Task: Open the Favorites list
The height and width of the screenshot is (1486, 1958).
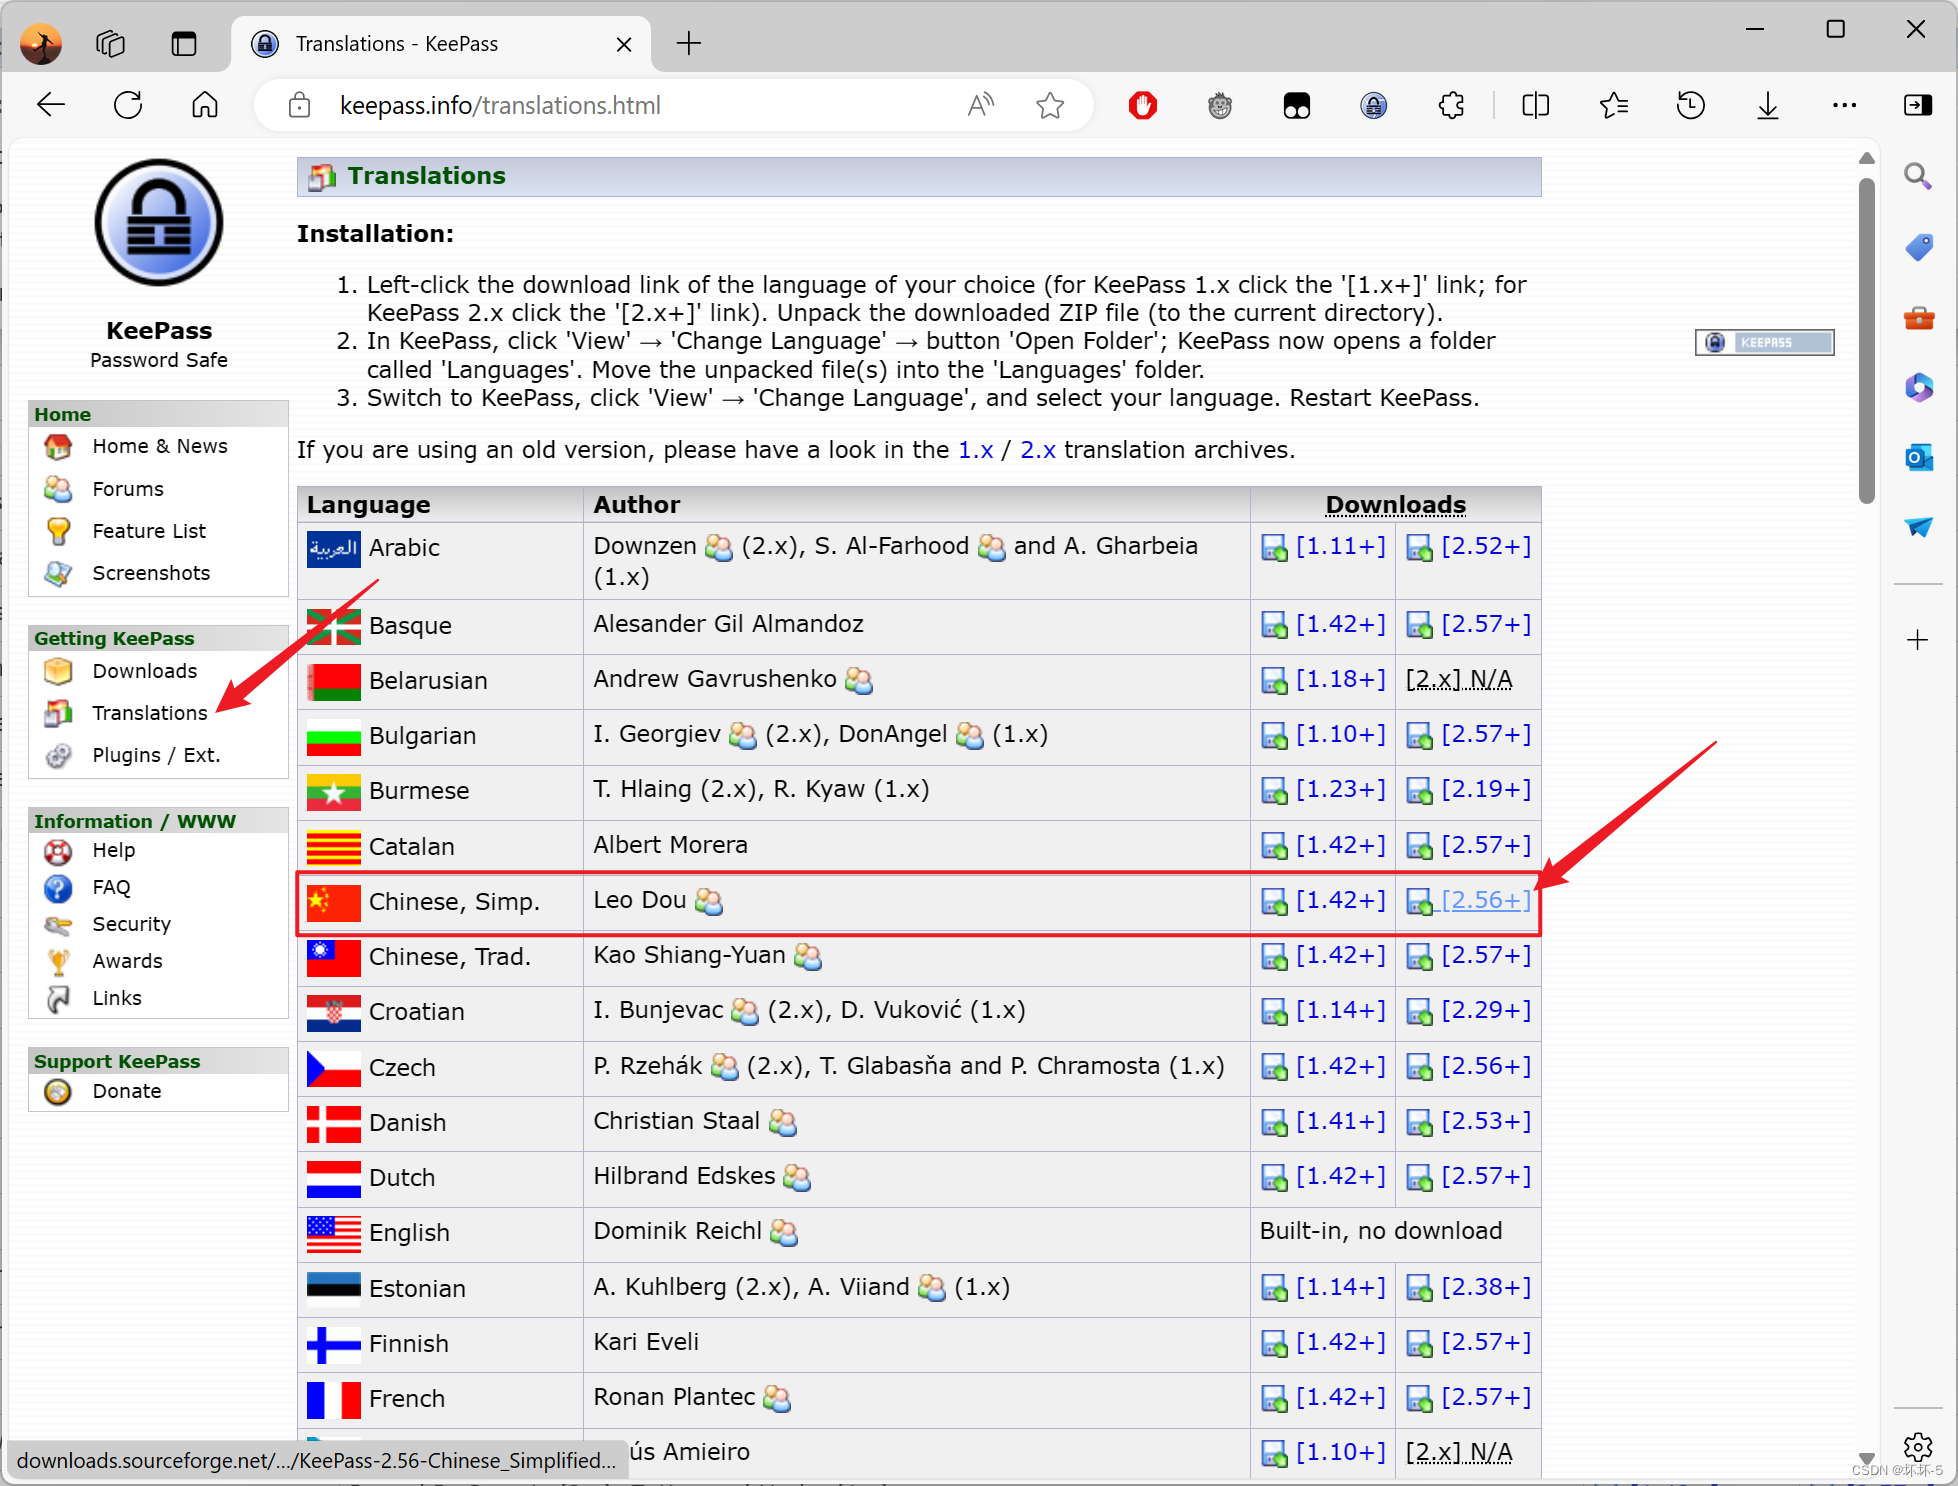Action: coord(1614,105)
